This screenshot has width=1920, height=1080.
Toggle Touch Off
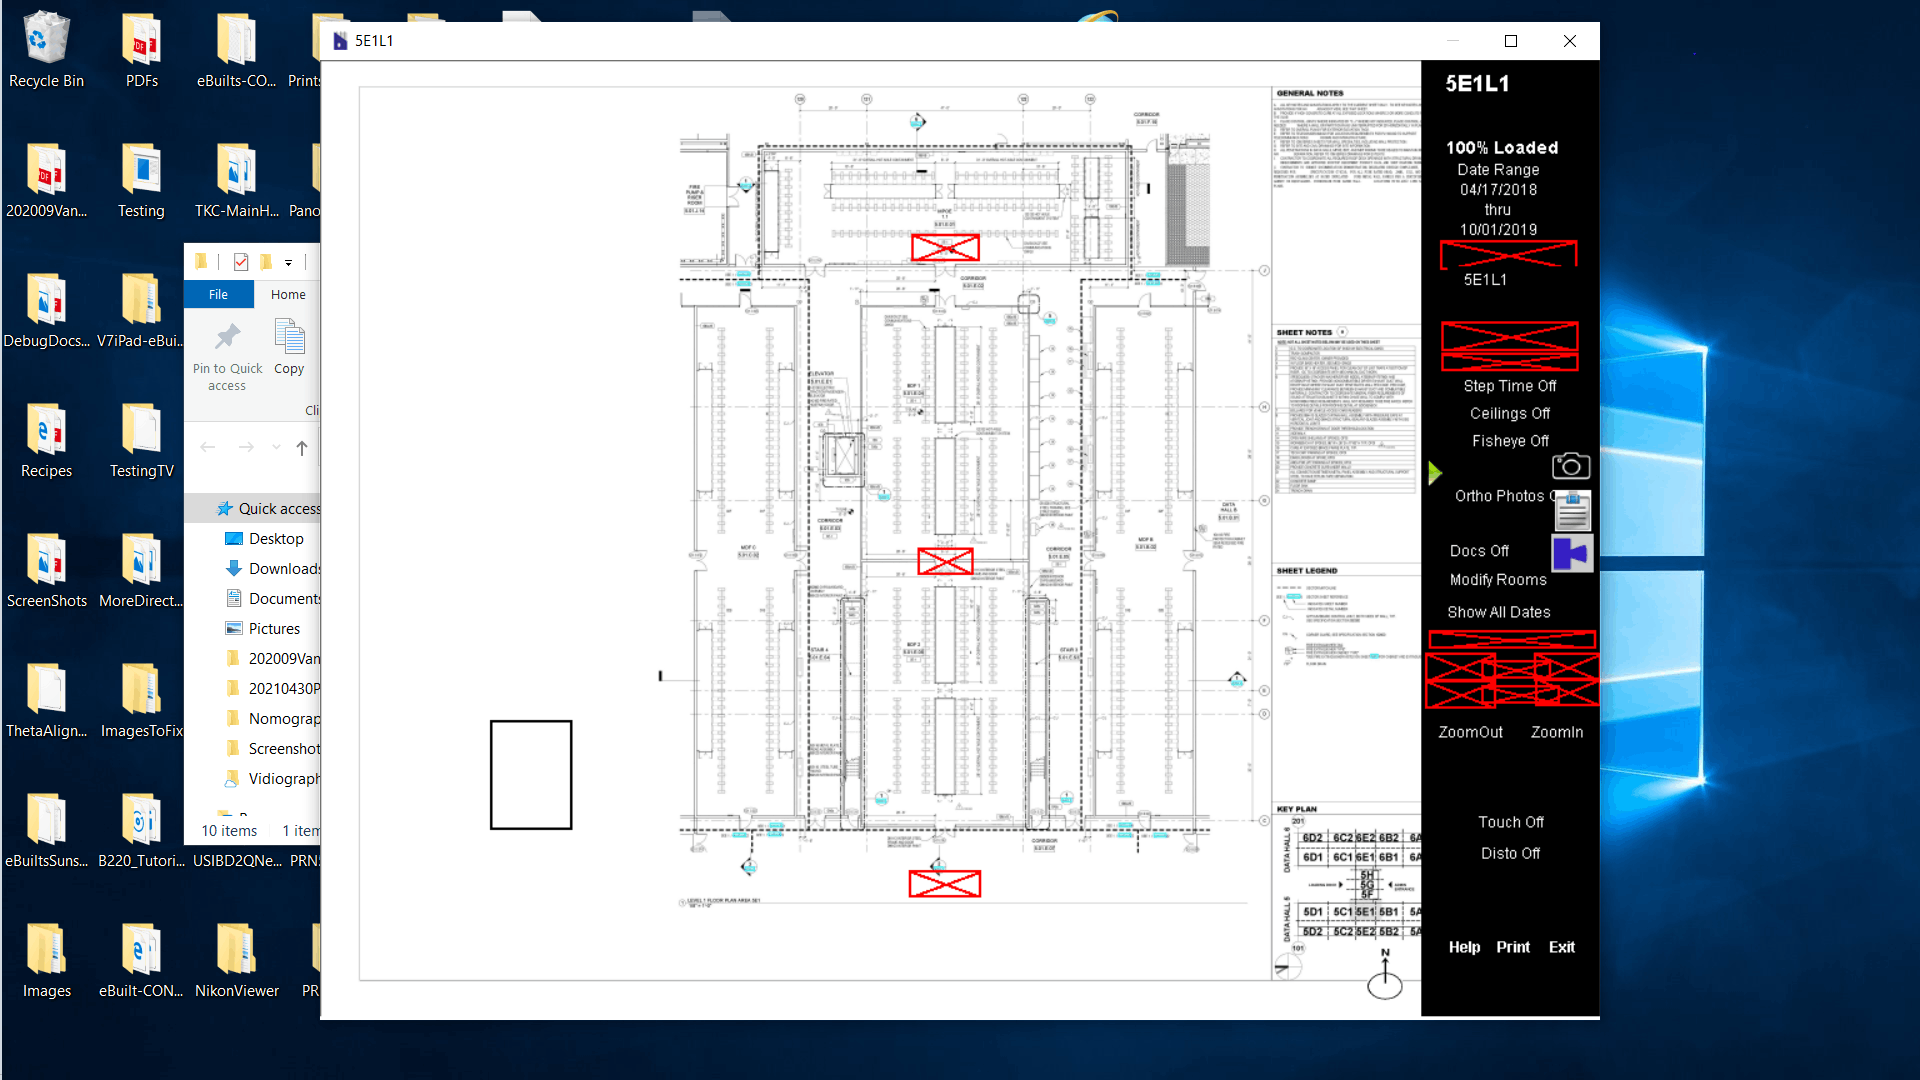(x=1511, y=822)
